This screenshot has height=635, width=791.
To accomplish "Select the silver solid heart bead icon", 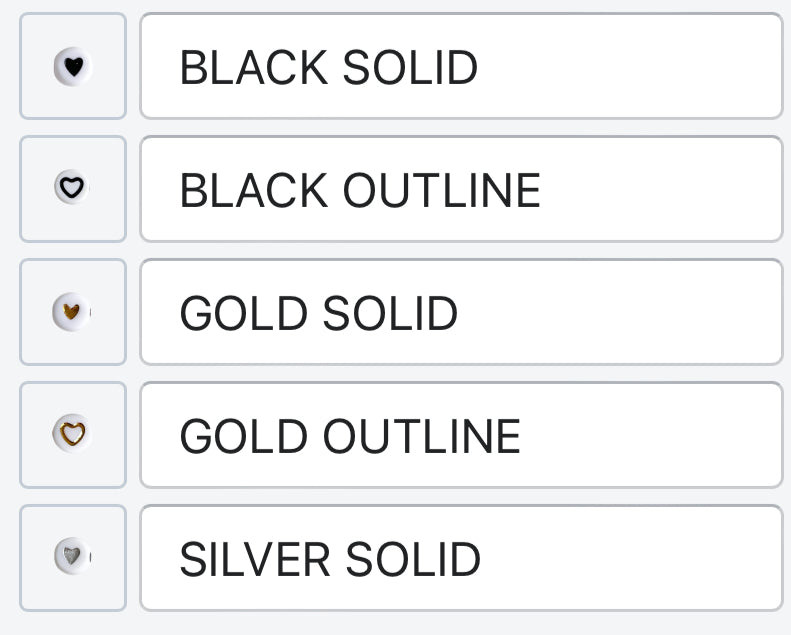I will [72, 556].
